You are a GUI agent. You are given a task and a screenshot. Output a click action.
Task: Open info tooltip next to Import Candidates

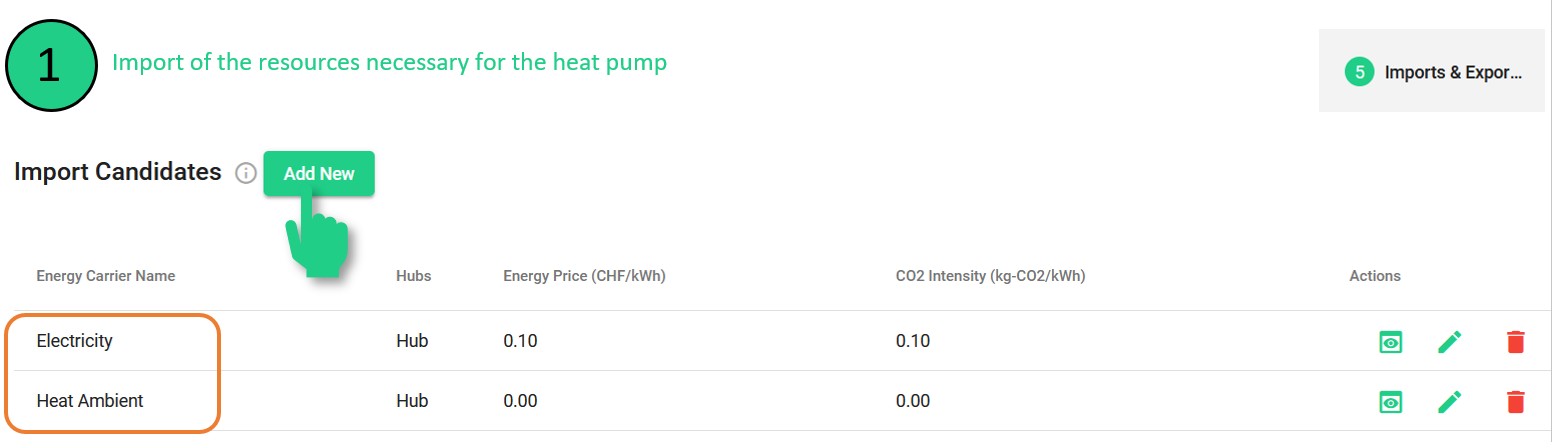point(246,173)
